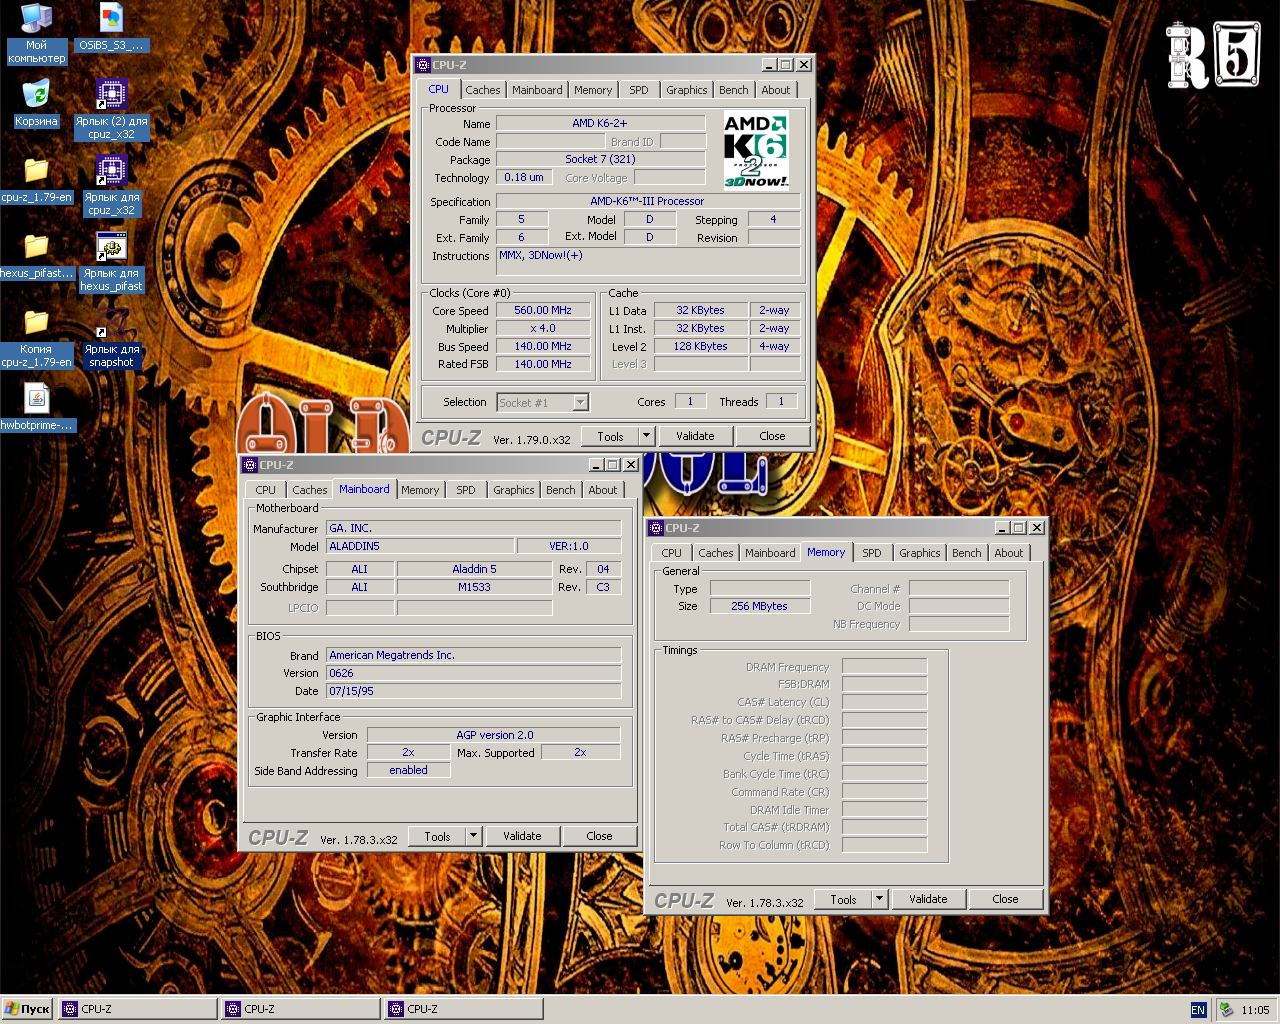
Task: Open the Пуск Start menu
Action: pos(27,1009)
